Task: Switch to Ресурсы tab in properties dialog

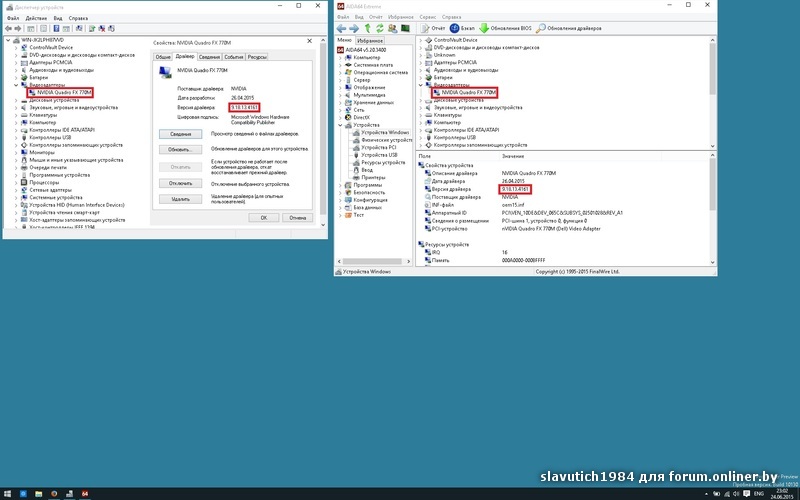Action: pyautogui.click(x=257, y=57)
